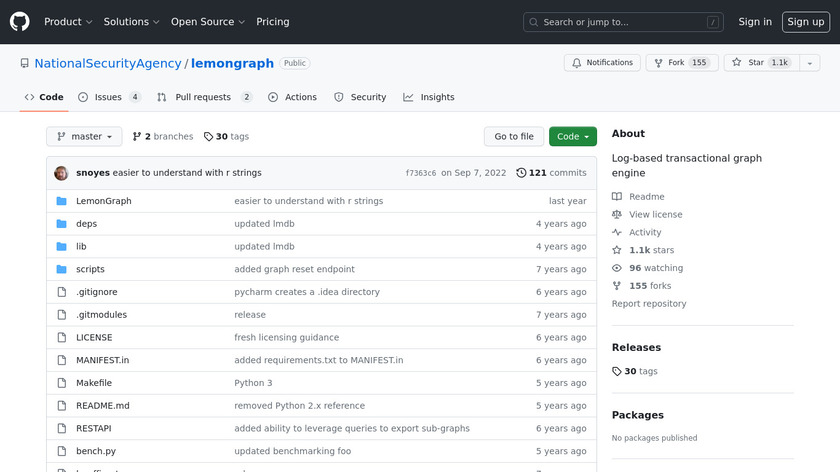
Task: Click the Sign in link
Action: pyautogui.click(x=755, y=22)
